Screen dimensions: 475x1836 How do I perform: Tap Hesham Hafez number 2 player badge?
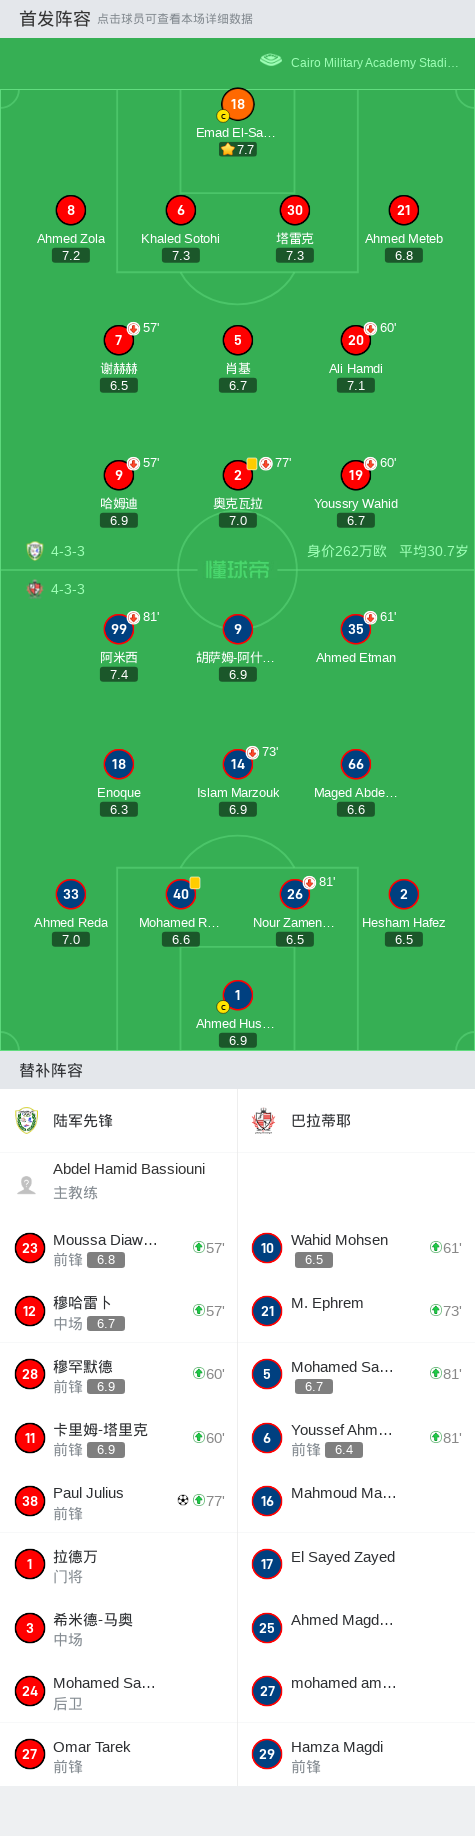(x=404, y=894)
